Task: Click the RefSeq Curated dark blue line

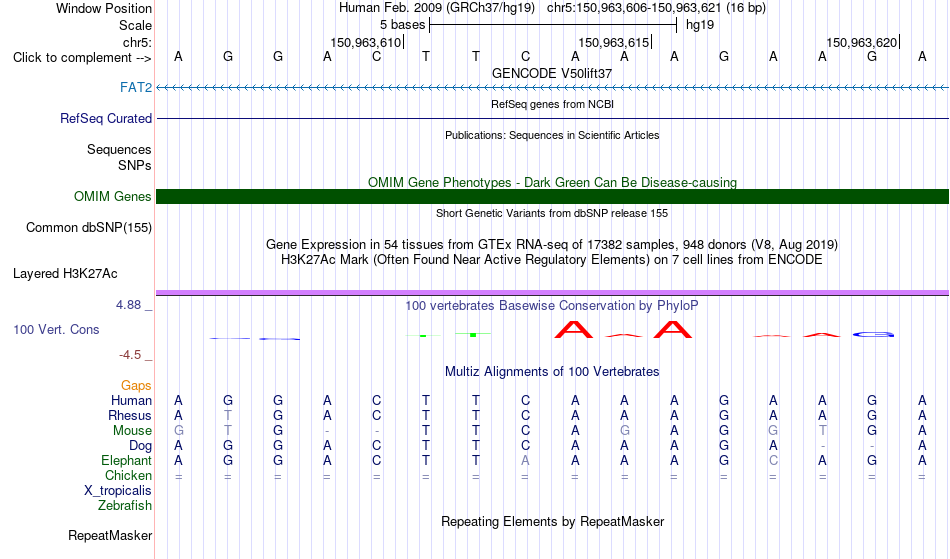Action: pos(552,119)
